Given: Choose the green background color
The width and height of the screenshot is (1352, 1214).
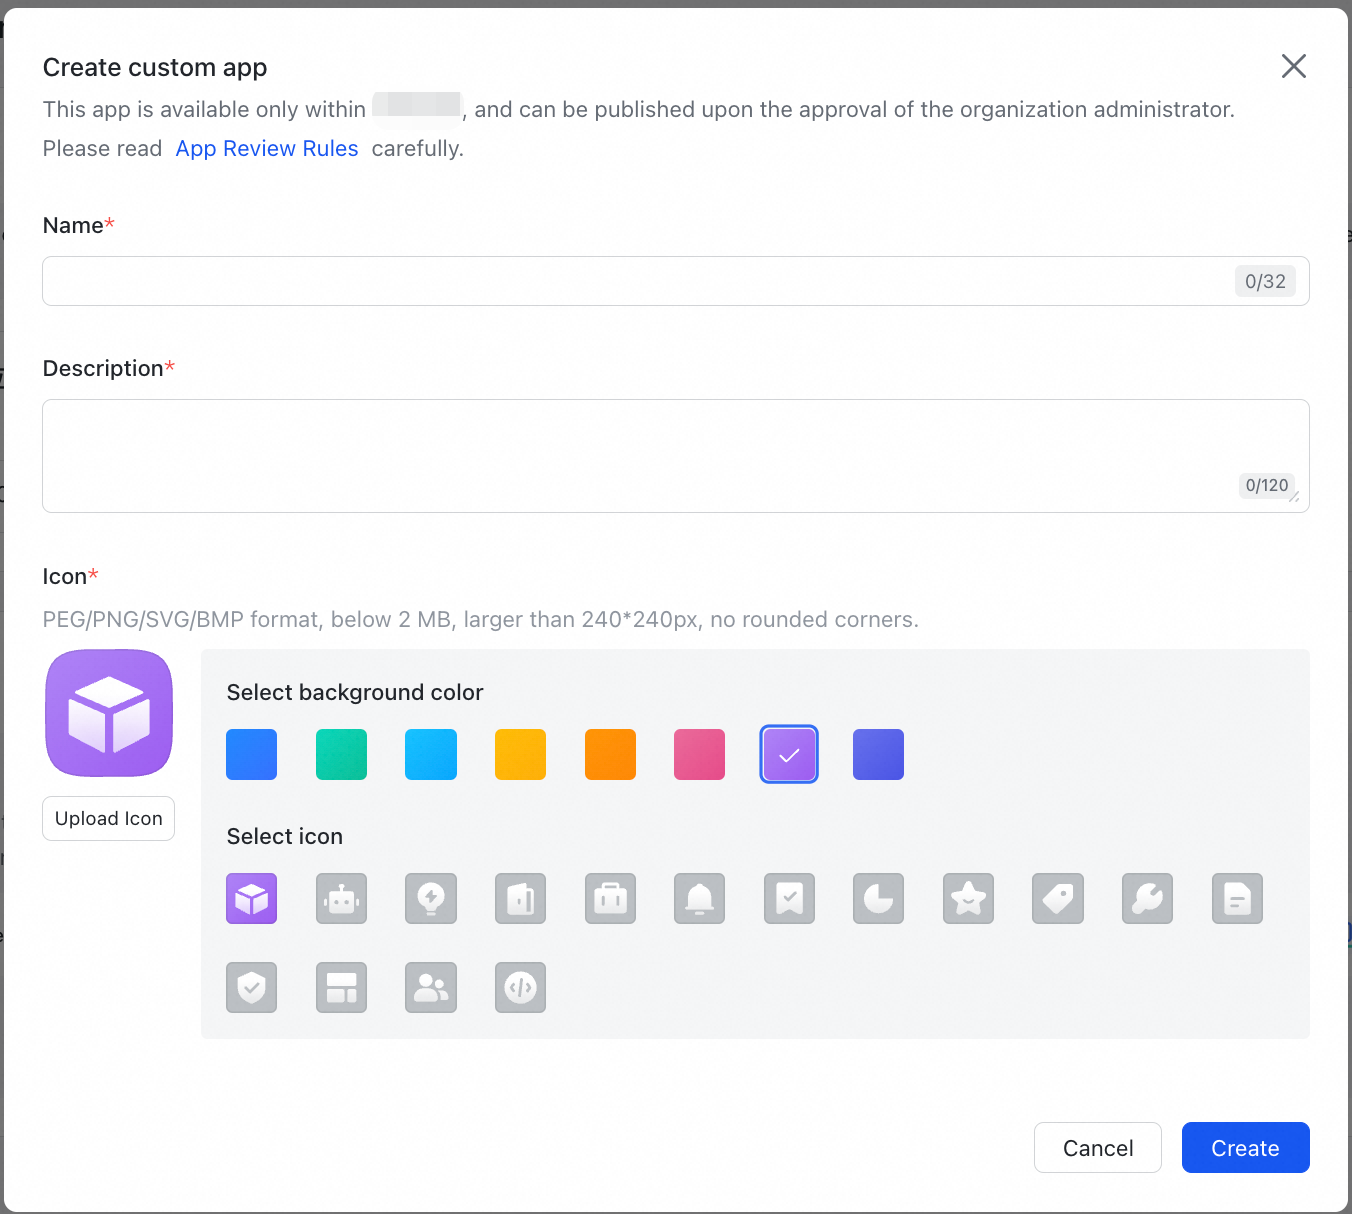Looking at the screenshot, I should point(341,754).
